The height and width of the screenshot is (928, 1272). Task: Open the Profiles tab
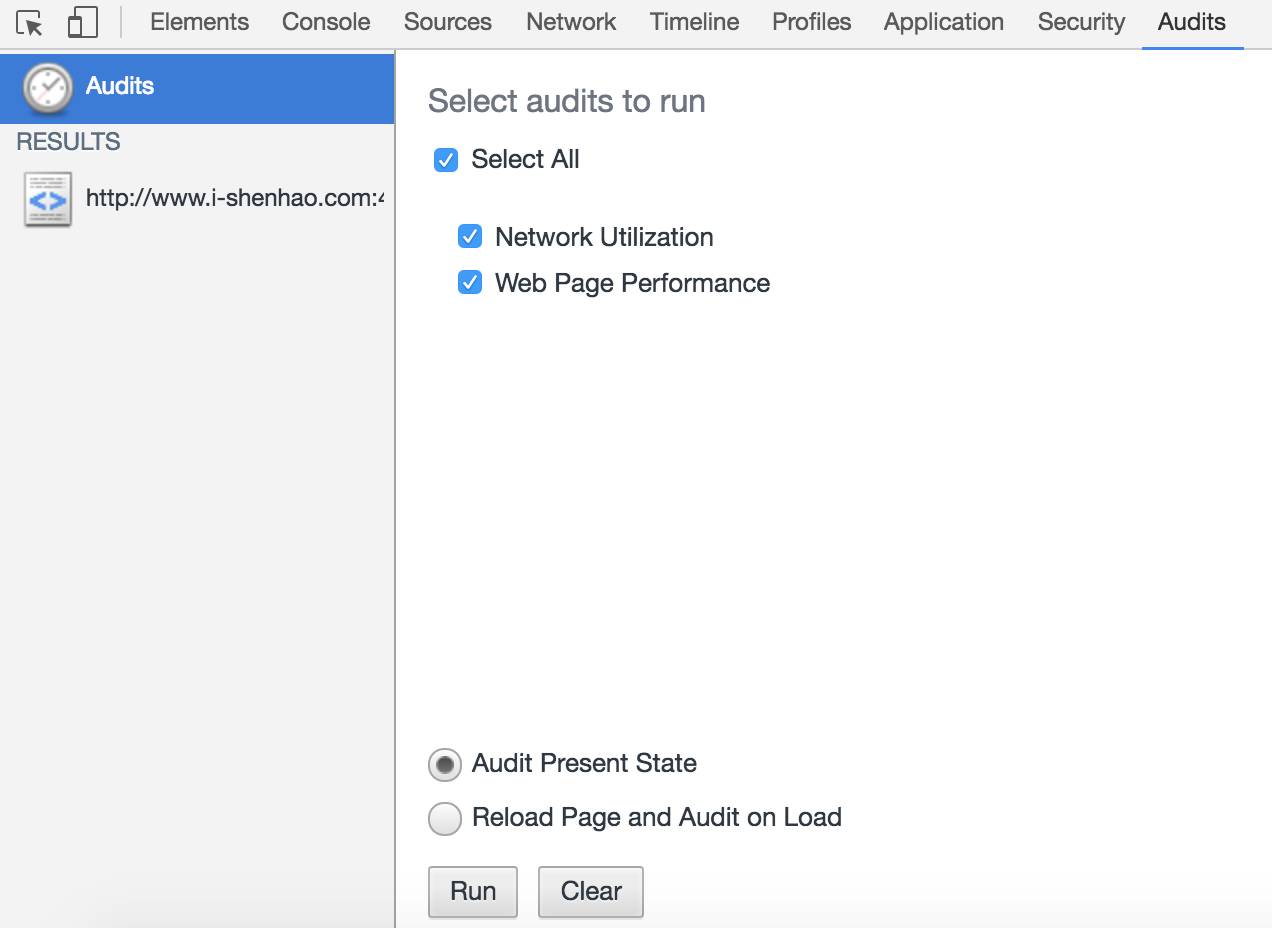pos(811,22)
